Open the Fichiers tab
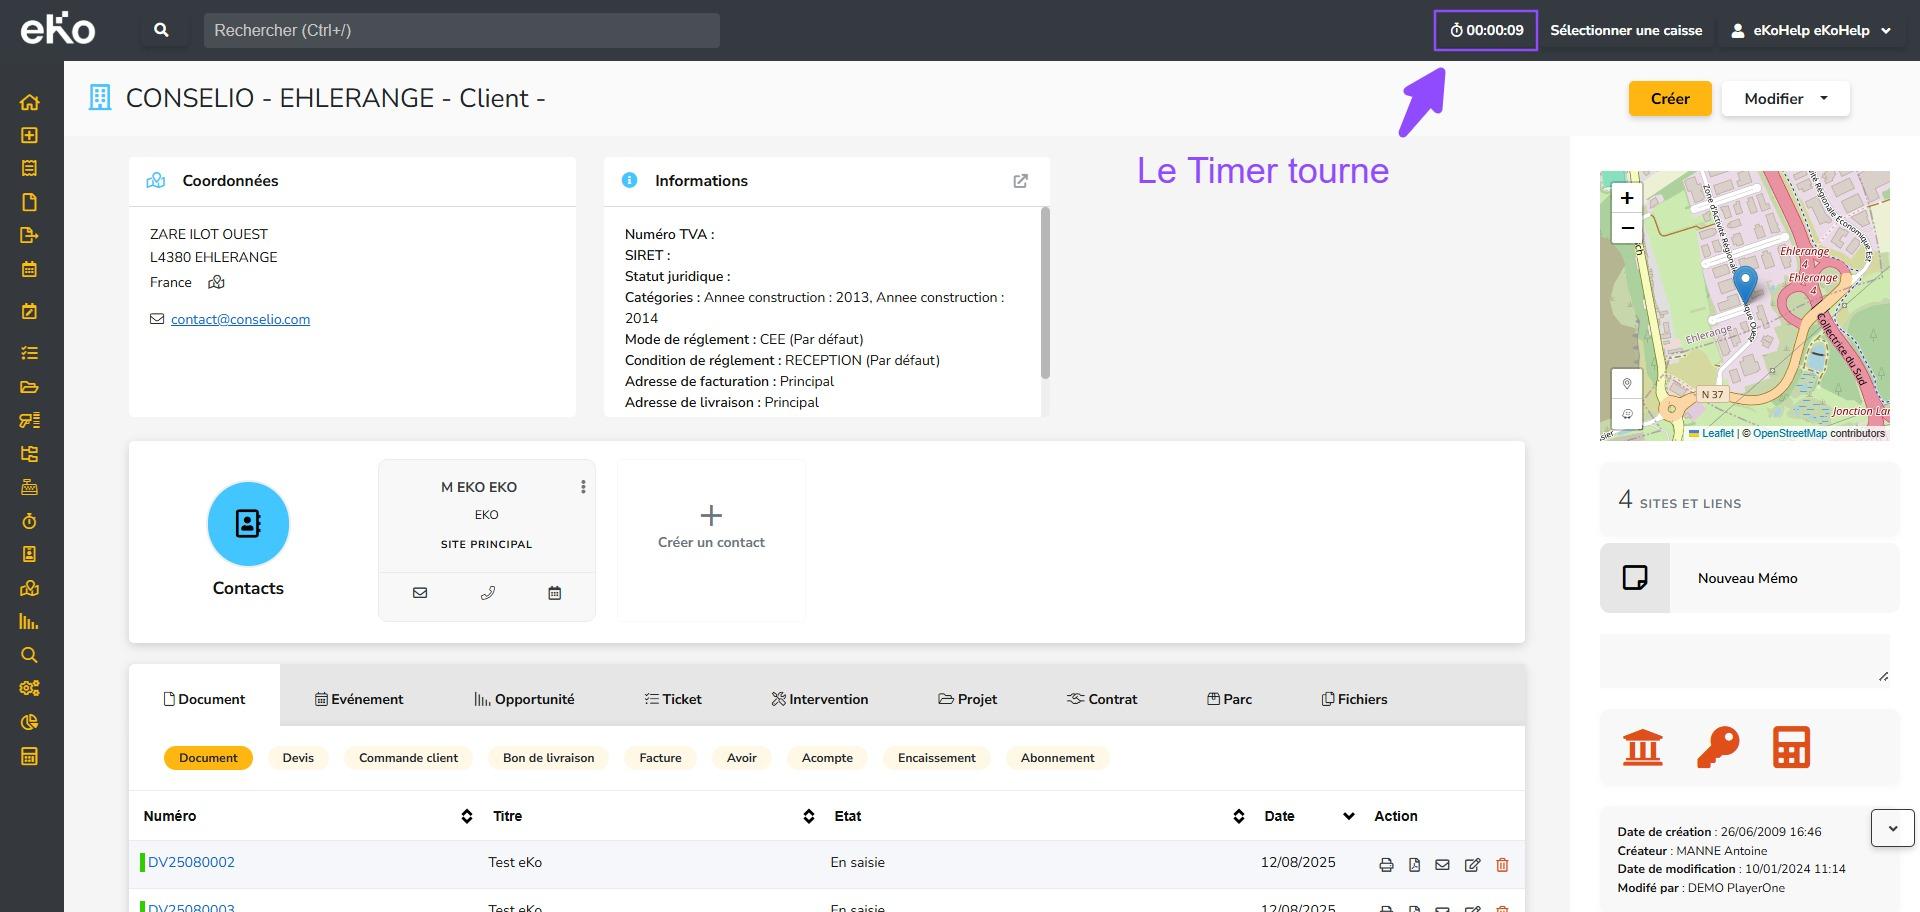Screen dimensions: 1920x912 pos(1354,699)
